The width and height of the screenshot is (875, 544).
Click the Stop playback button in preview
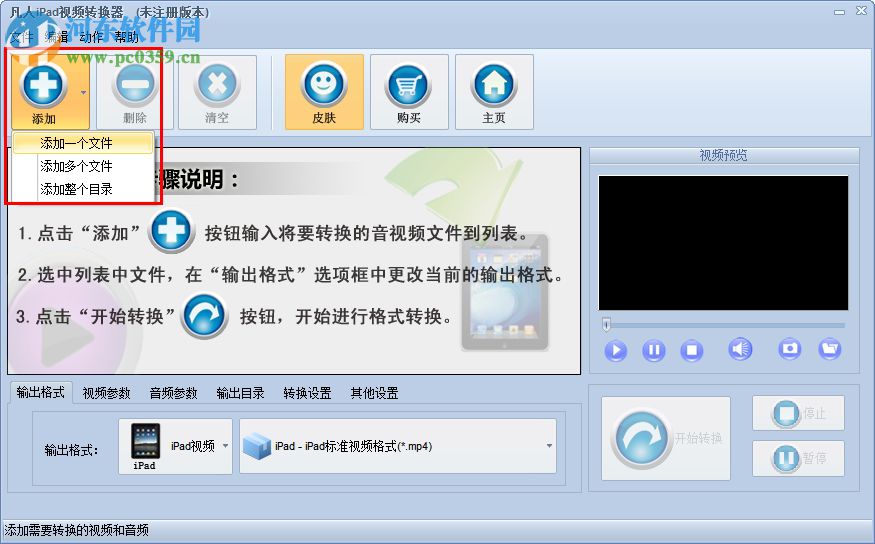[x=691, y=350]
